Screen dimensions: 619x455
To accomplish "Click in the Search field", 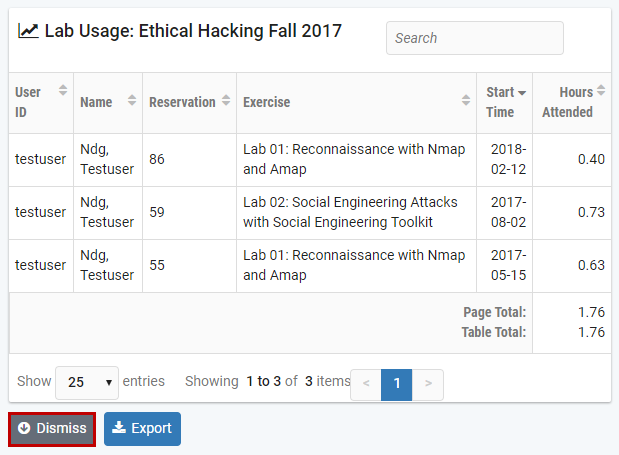I will [474, 38].
